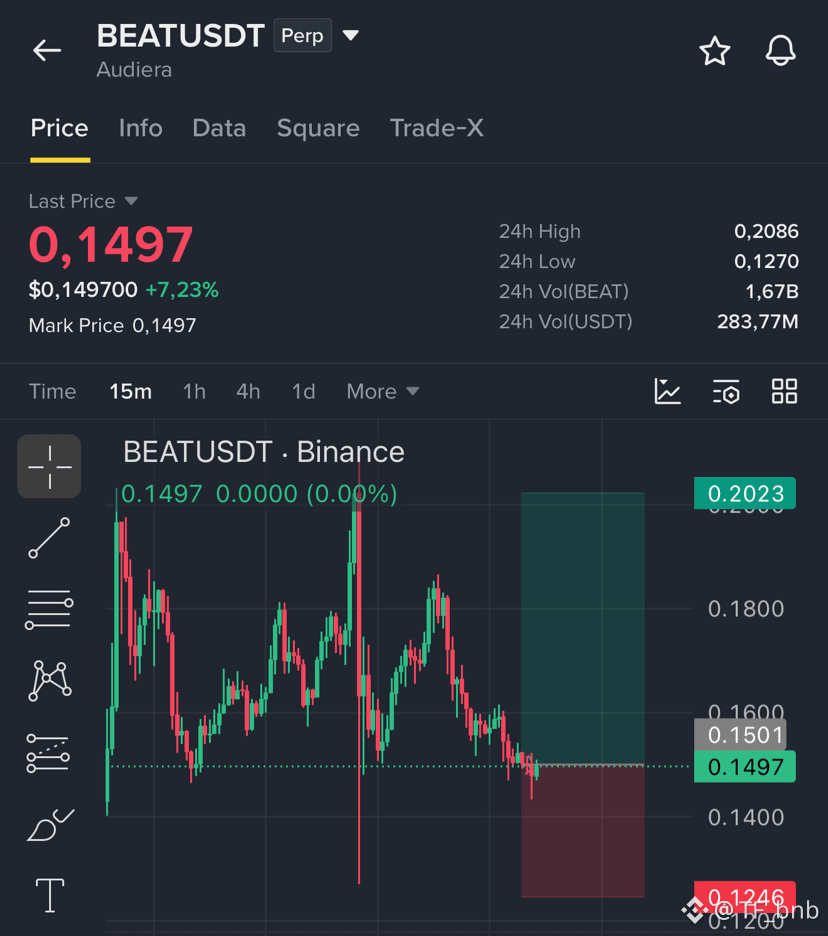
Task: Click the 24h High value 0,2086
Action: coord(766,231)
